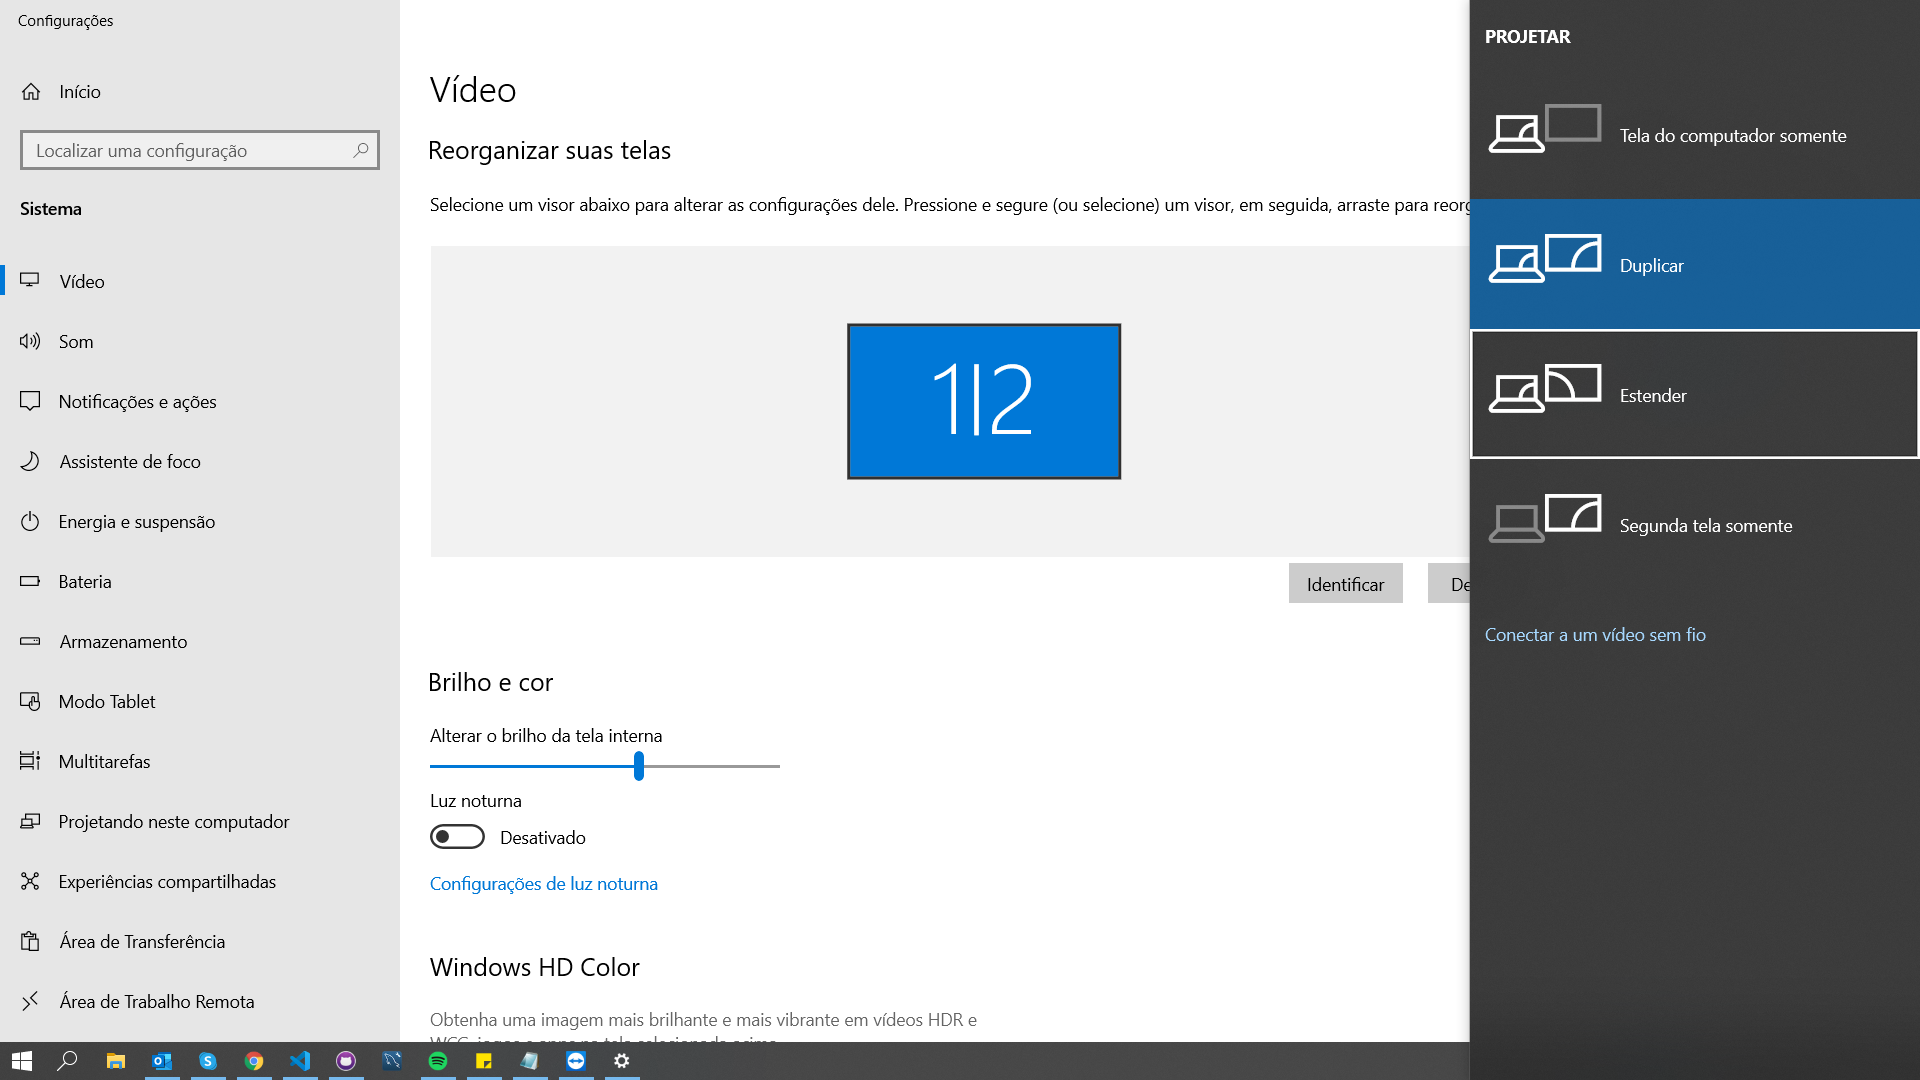1920x1080 pixels.
Task: Open Configurações de luz noturna link
Action: pos(543,884)
